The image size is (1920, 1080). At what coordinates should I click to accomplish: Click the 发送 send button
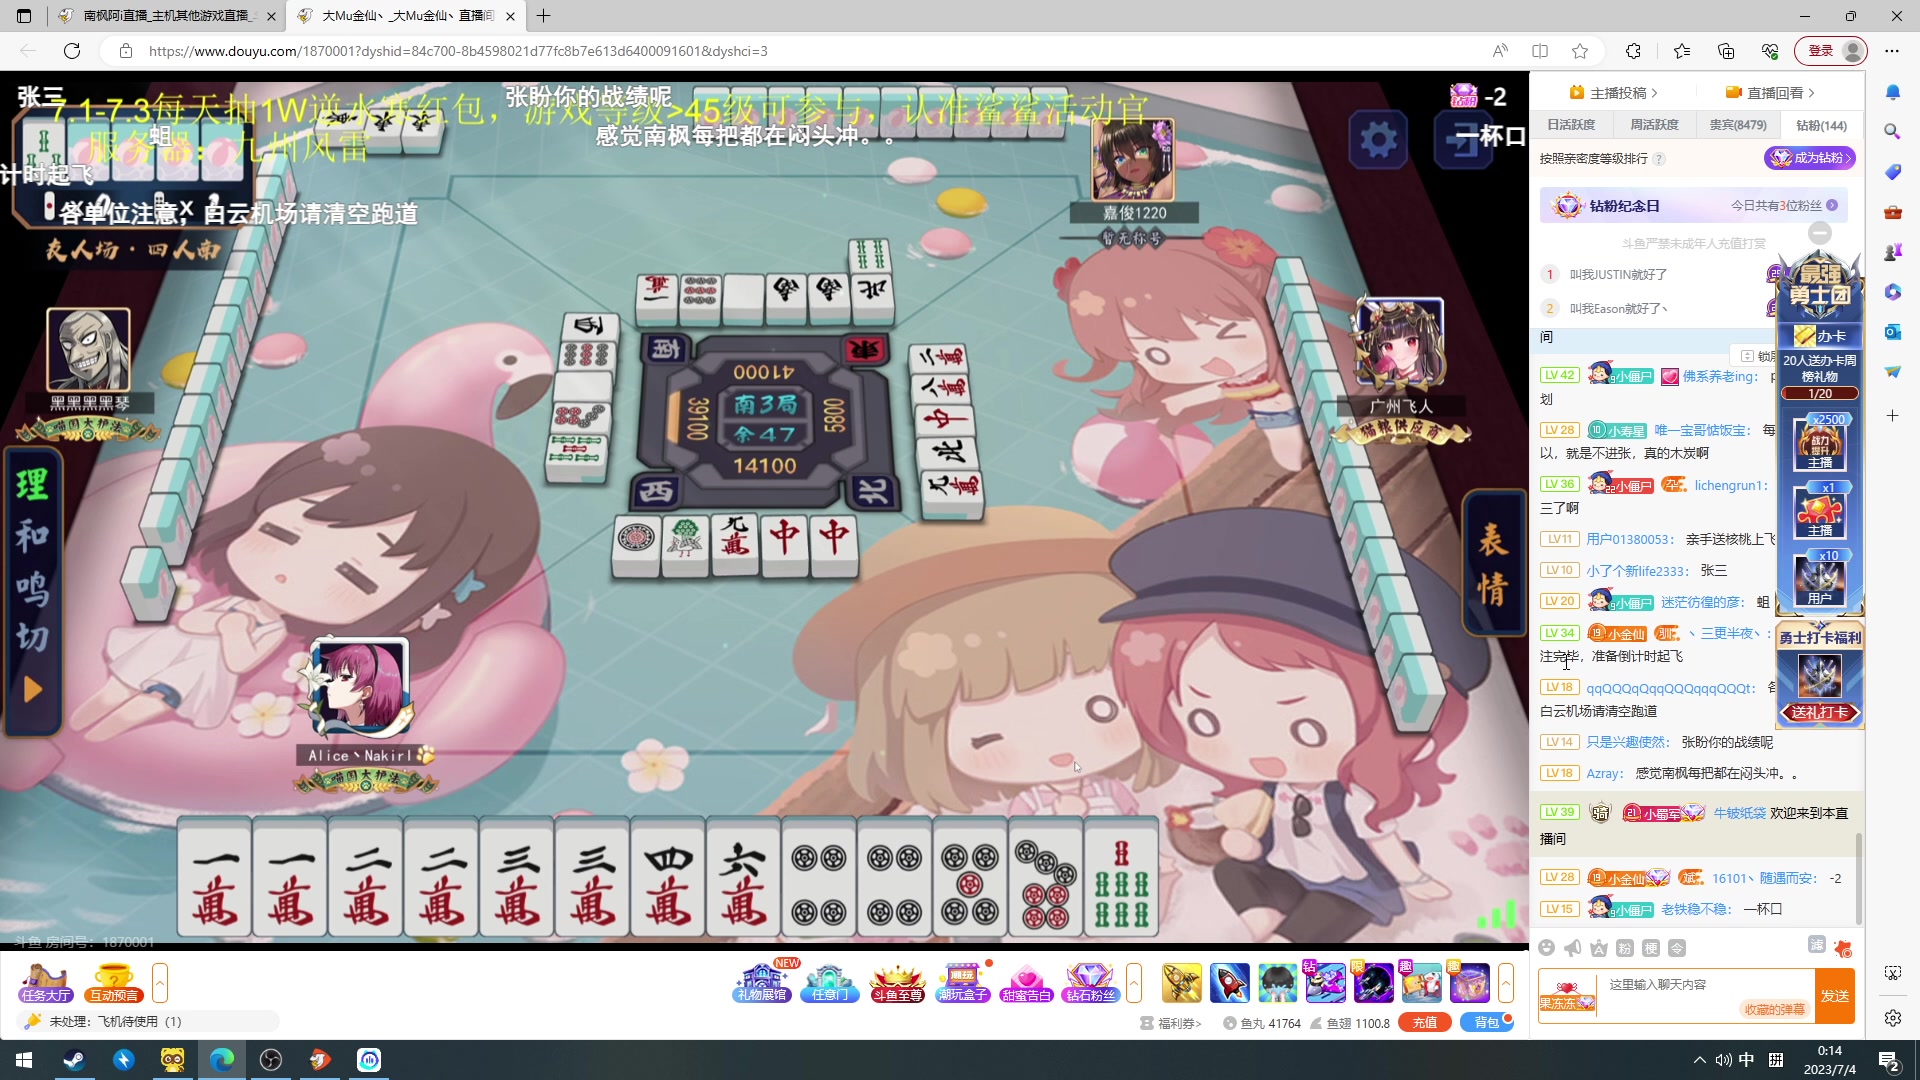tap(1835, 996)
